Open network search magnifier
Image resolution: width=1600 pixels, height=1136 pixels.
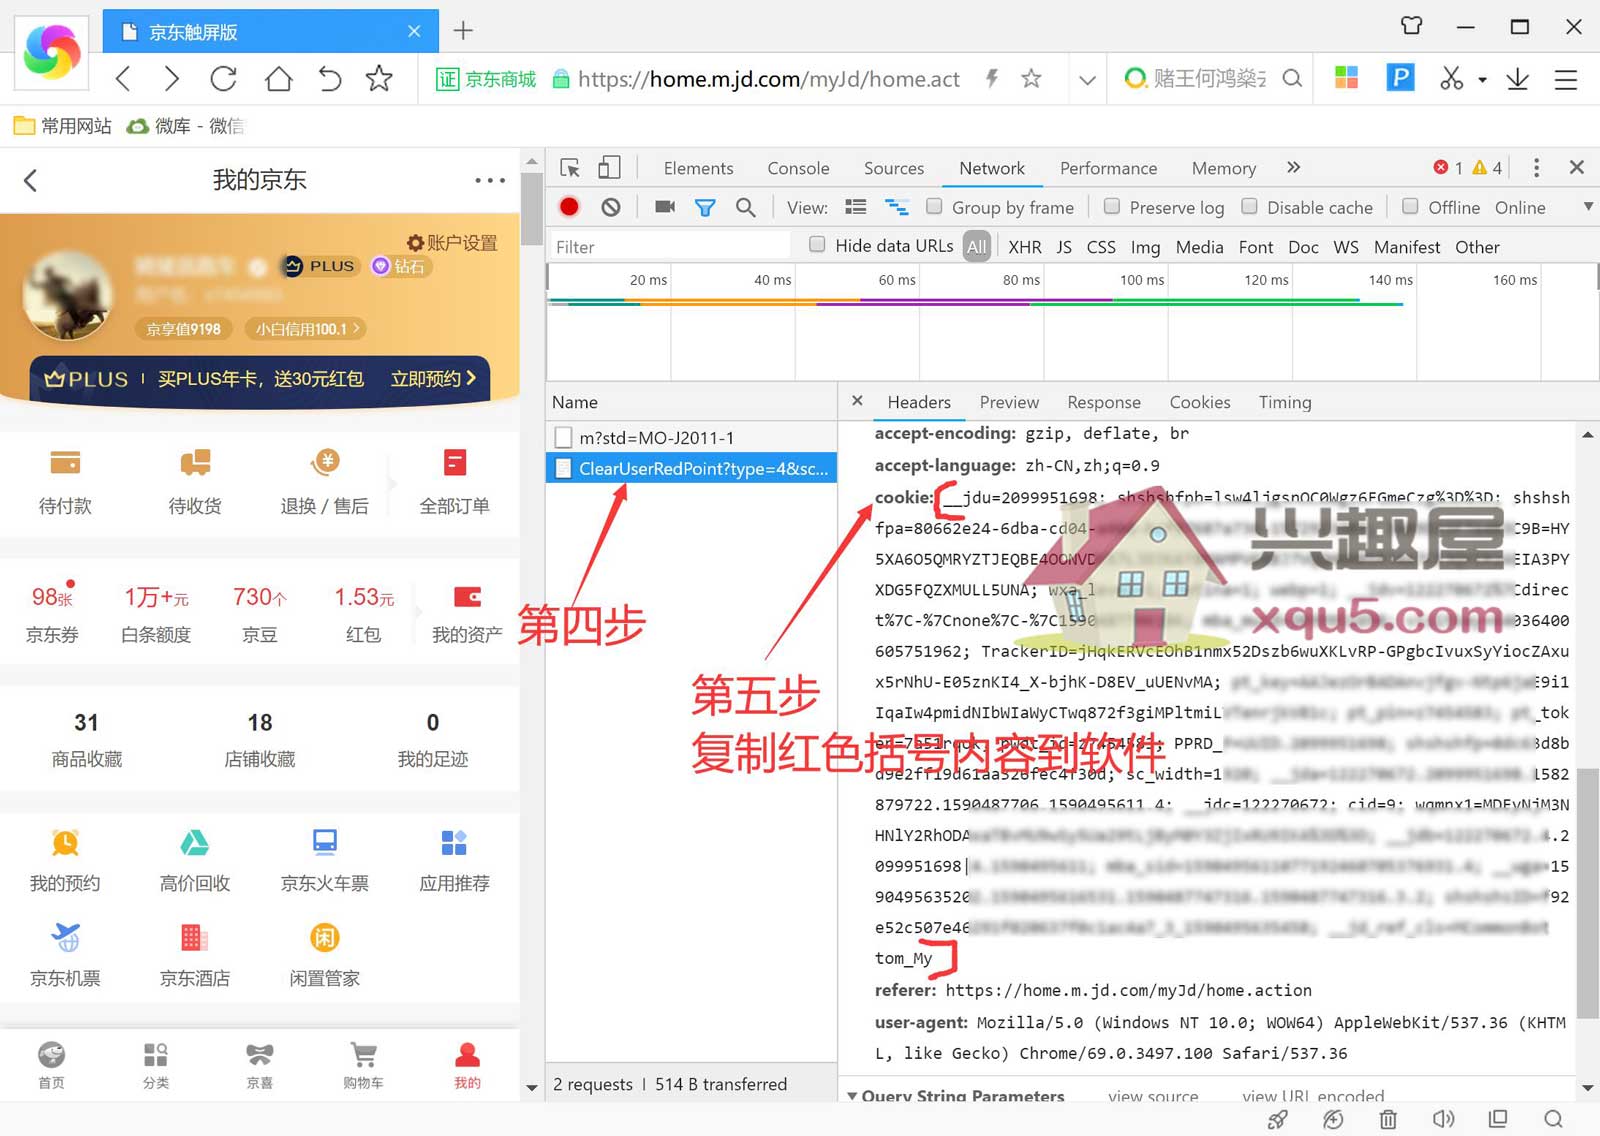[x=745, y=207]
